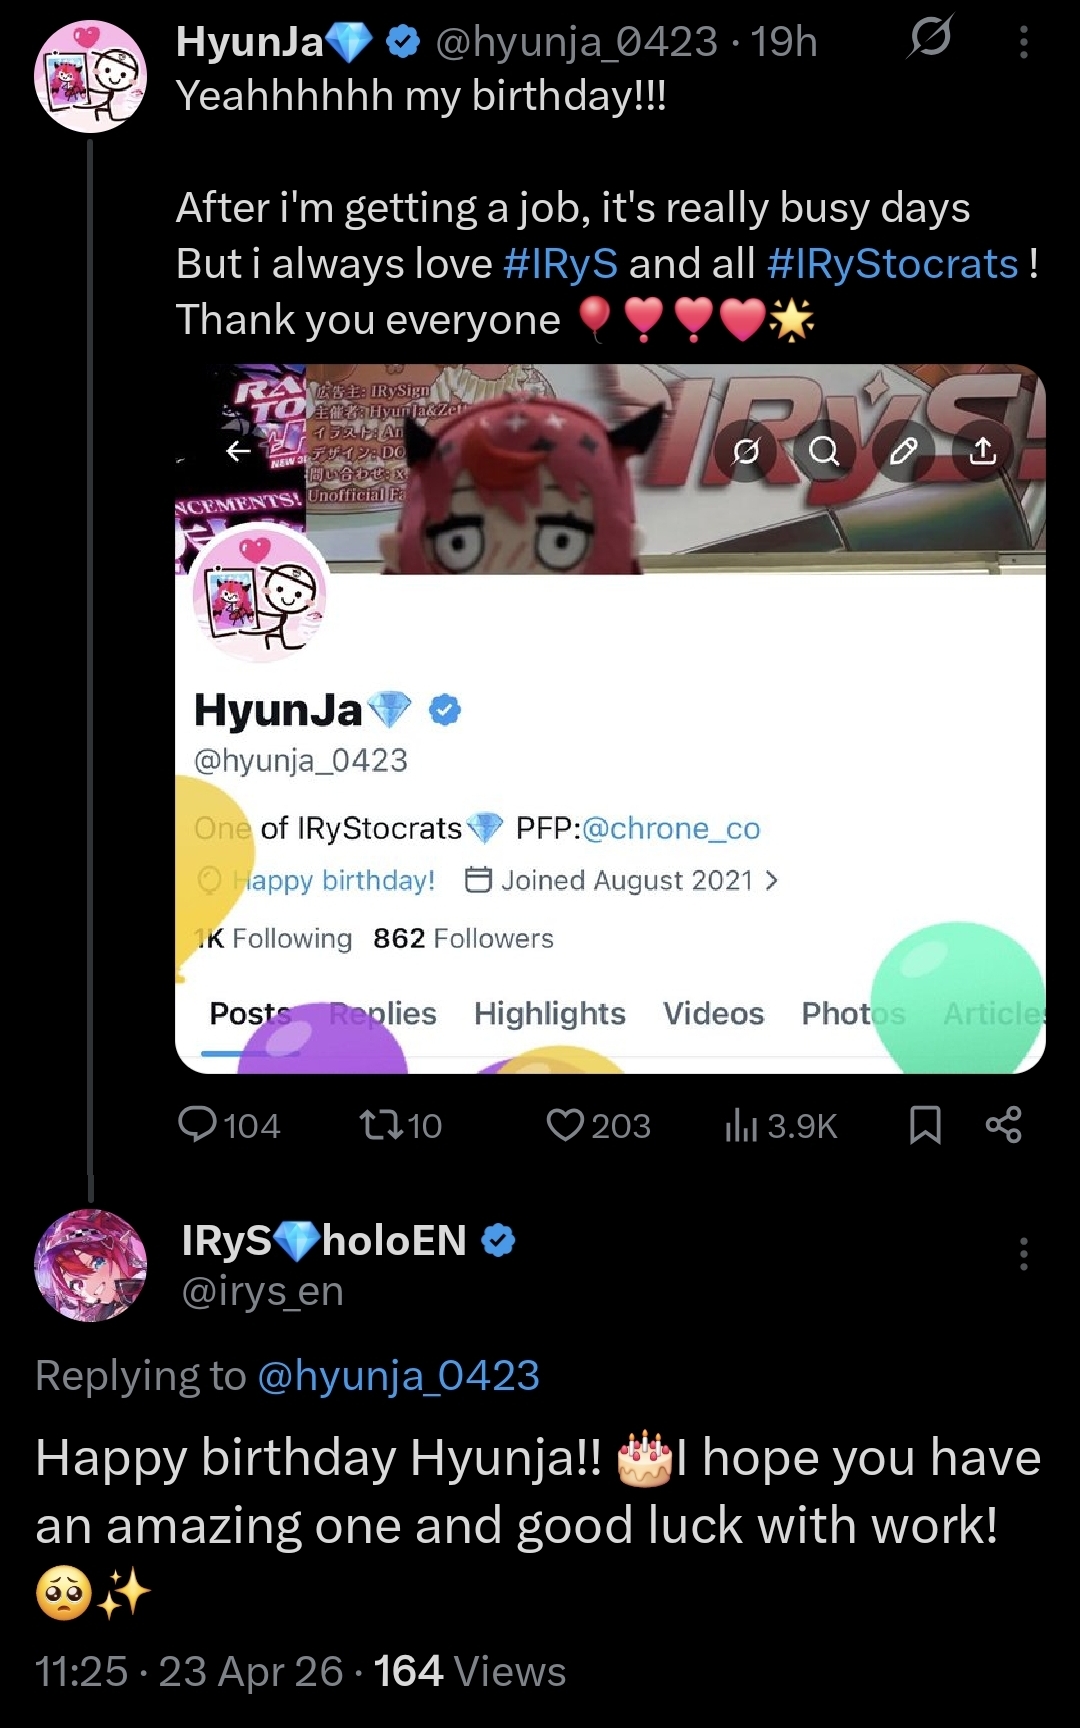Image resolution: width=1080 pixels, height=1728 pixels.
Task: Follow the #IRyS hashtag link
Action: point(561,264)
